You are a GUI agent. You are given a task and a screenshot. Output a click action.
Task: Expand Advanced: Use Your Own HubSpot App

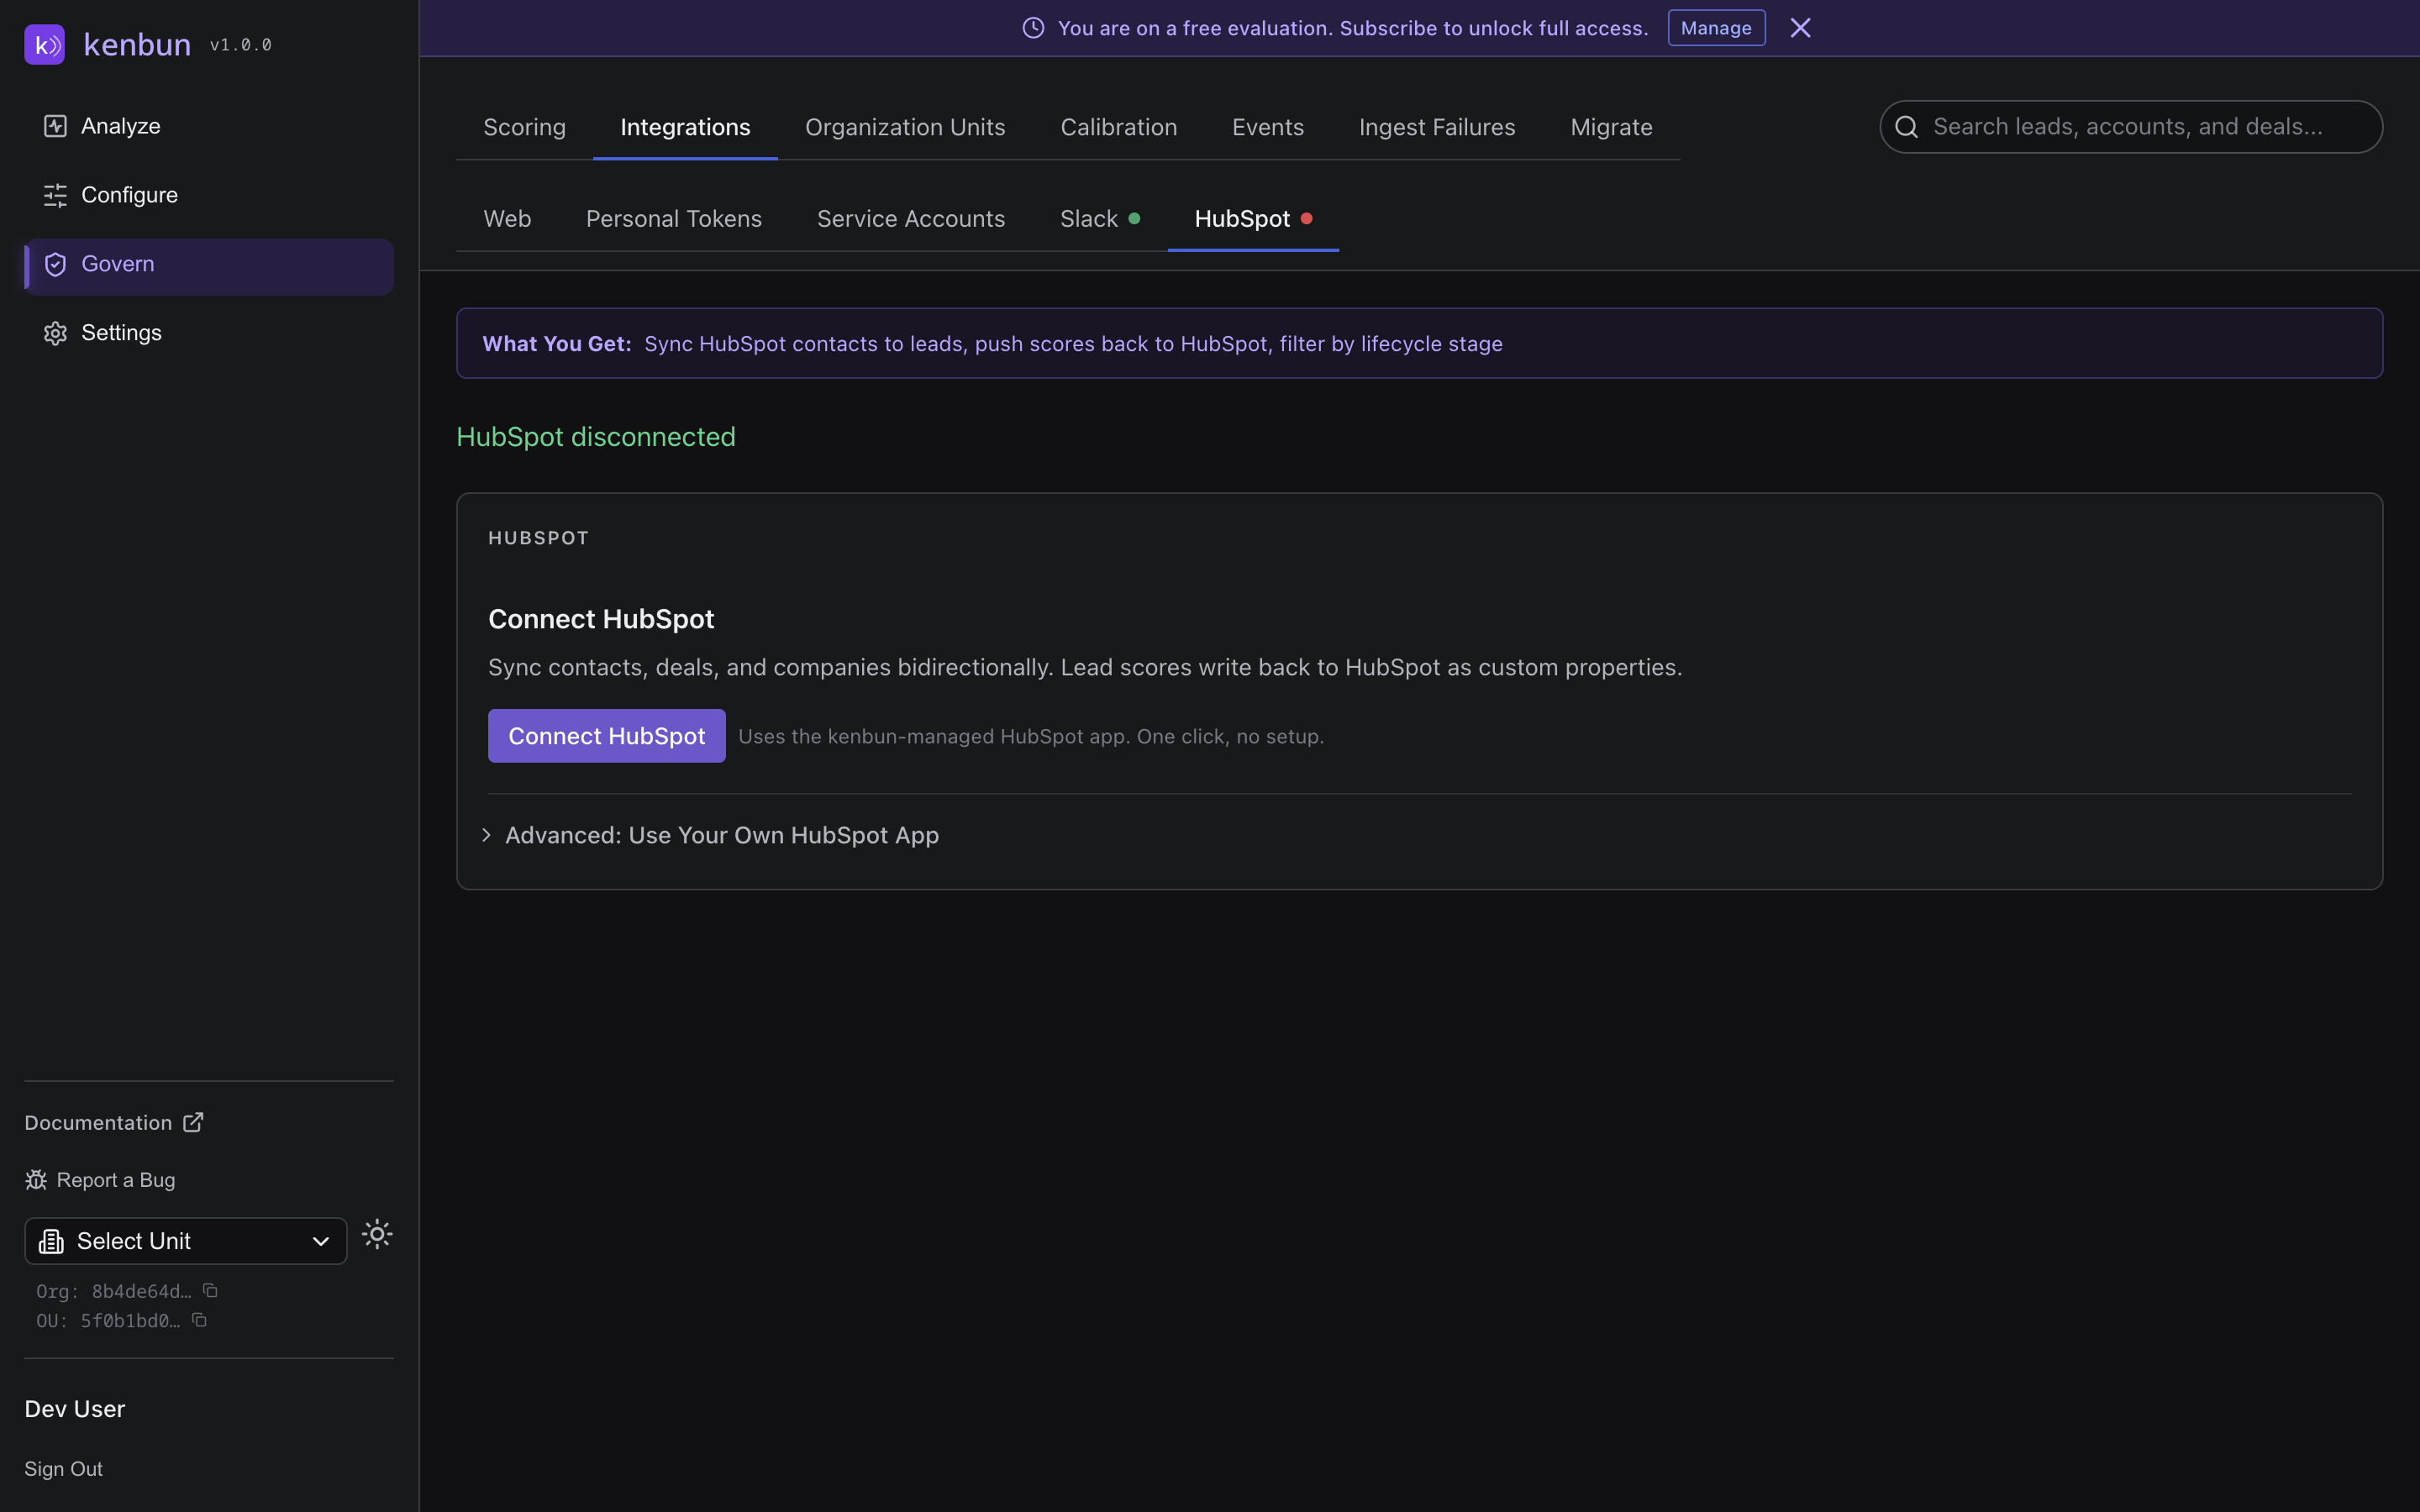tap(710, 835)
